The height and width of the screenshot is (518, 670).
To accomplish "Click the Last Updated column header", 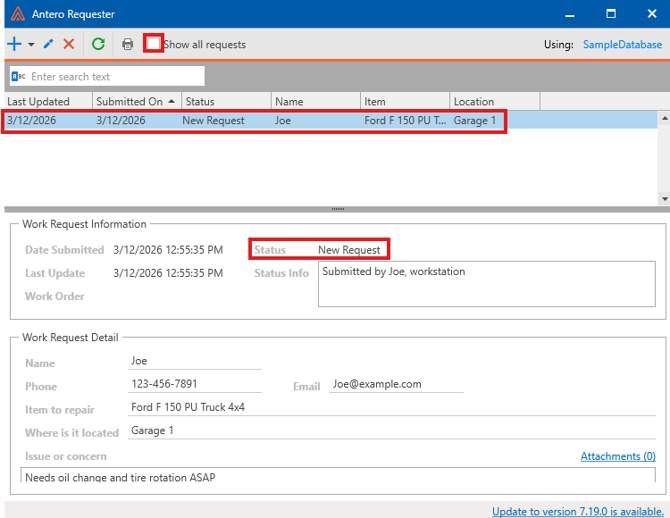I will (x=40, y=101).
